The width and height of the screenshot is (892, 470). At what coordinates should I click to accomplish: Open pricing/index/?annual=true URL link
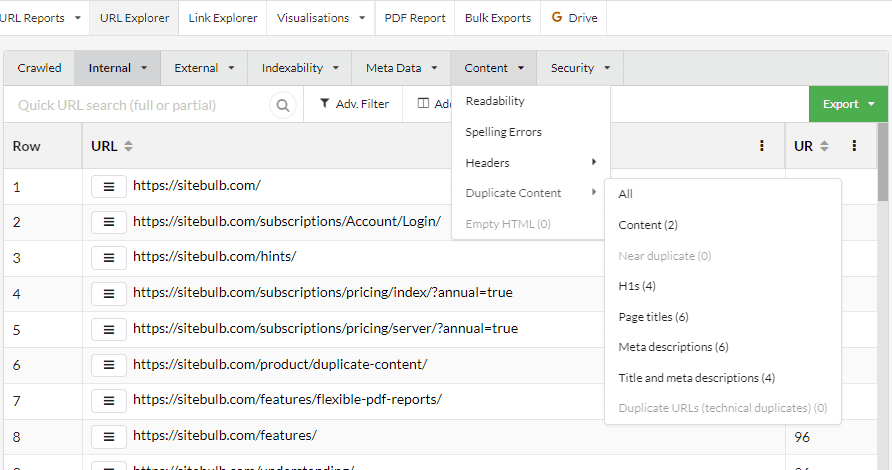pyautogui.click(x=323, y=292)
